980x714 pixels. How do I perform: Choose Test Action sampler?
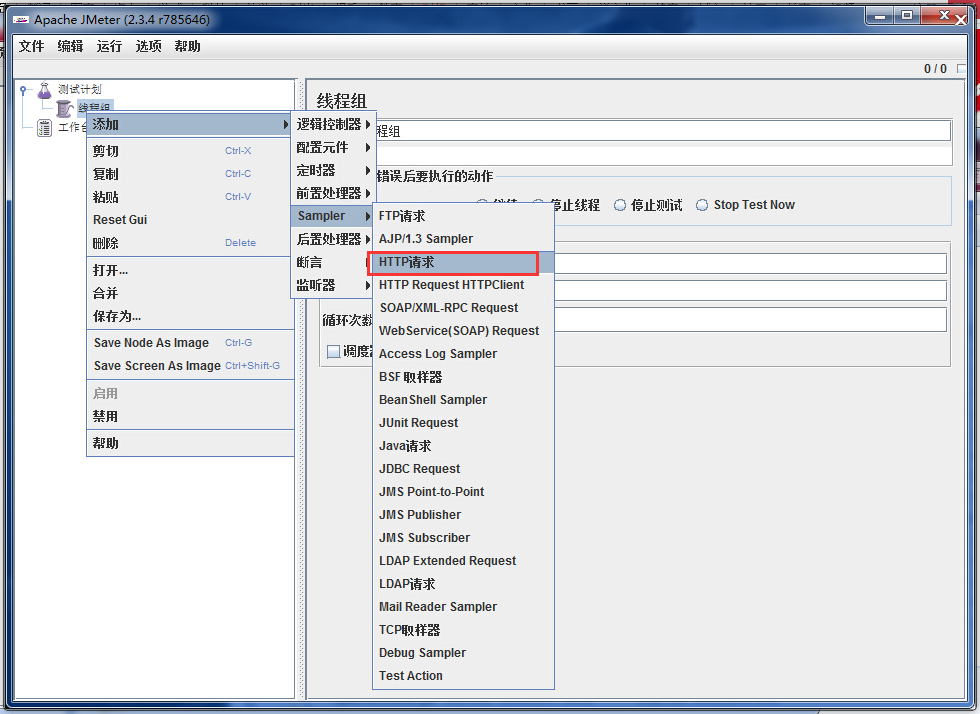click(x=463, y=676)
